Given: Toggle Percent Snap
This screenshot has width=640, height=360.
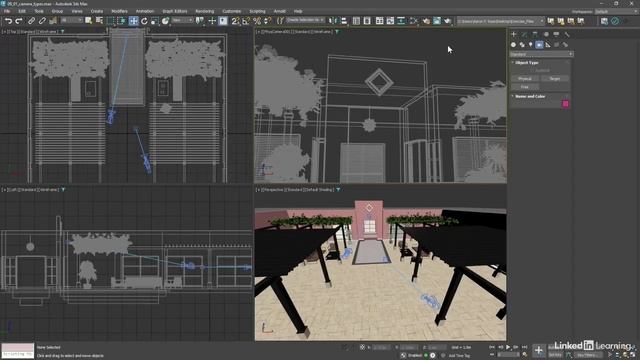Looking at the screenshot, I should pos(257,21).
